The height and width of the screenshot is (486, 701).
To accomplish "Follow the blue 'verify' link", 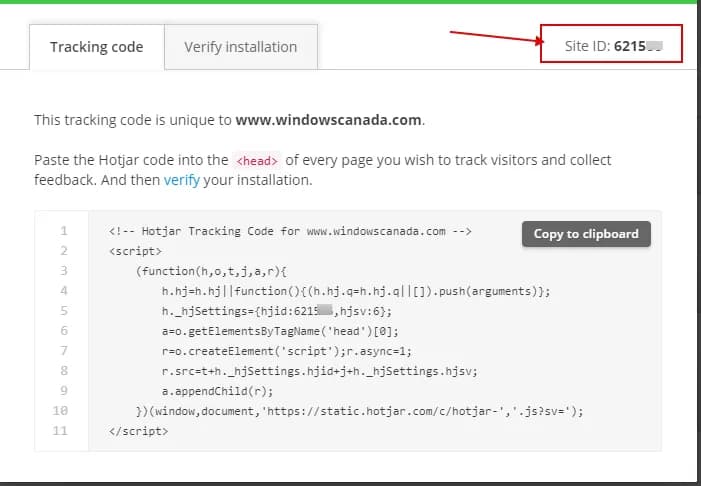I will tap(182, 180).
